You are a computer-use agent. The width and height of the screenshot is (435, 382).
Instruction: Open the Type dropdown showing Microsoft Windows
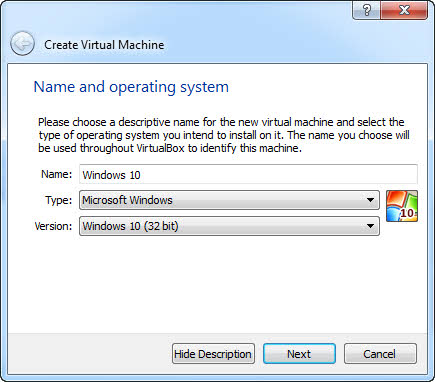(x=229, y=200)
